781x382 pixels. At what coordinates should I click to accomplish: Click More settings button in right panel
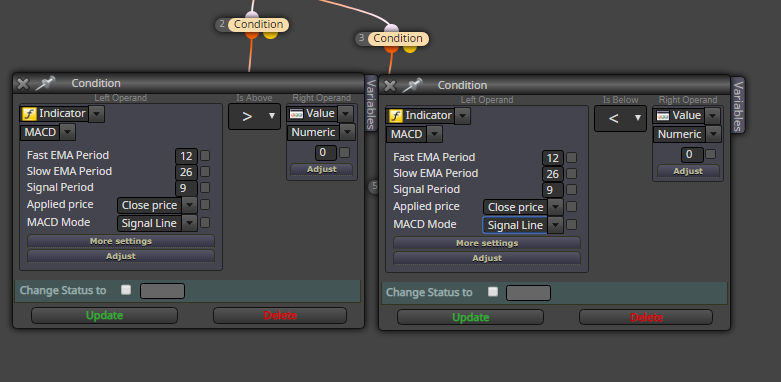coord(487,243)
